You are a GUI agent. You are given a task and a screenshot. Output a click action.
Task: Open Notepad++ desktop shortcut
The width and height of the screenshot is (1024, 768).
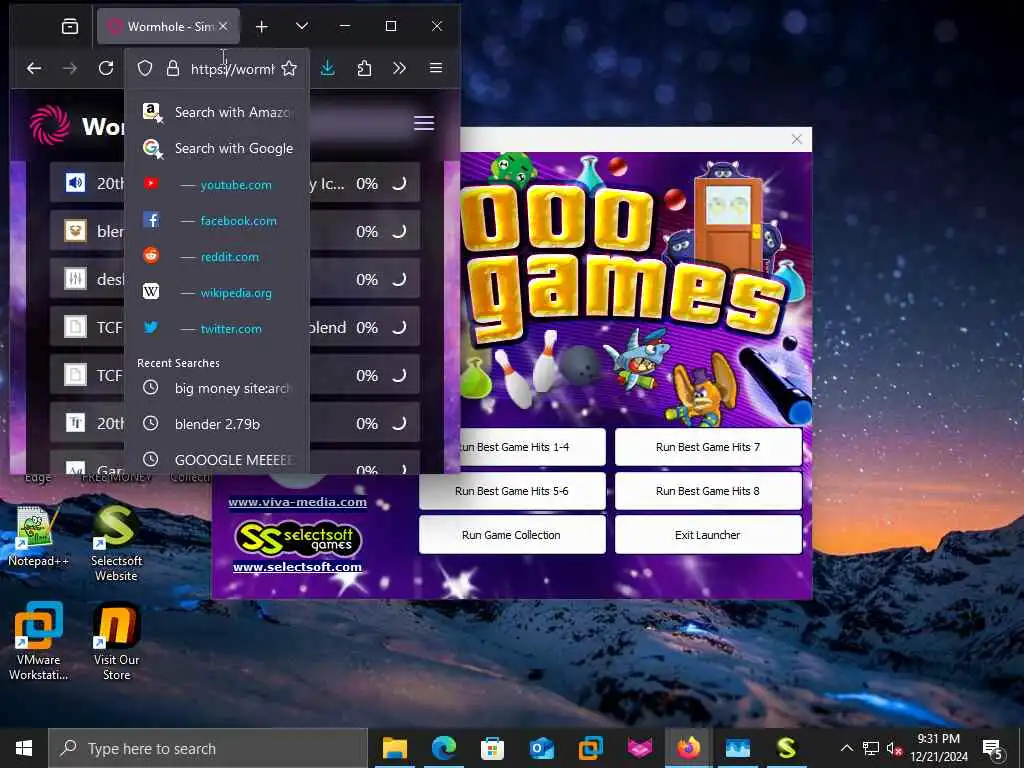pyautogui.click(x=38, y=536)
